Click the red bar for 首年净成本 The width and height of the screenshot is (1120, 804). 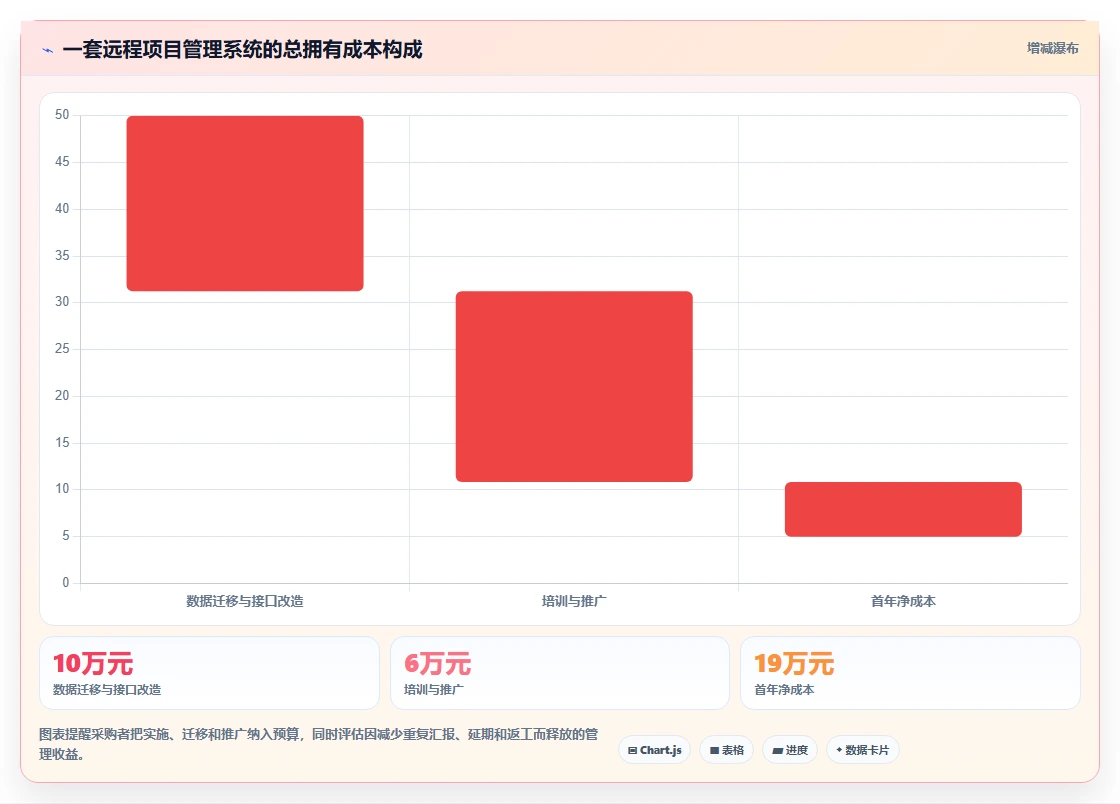coord(903,509)
